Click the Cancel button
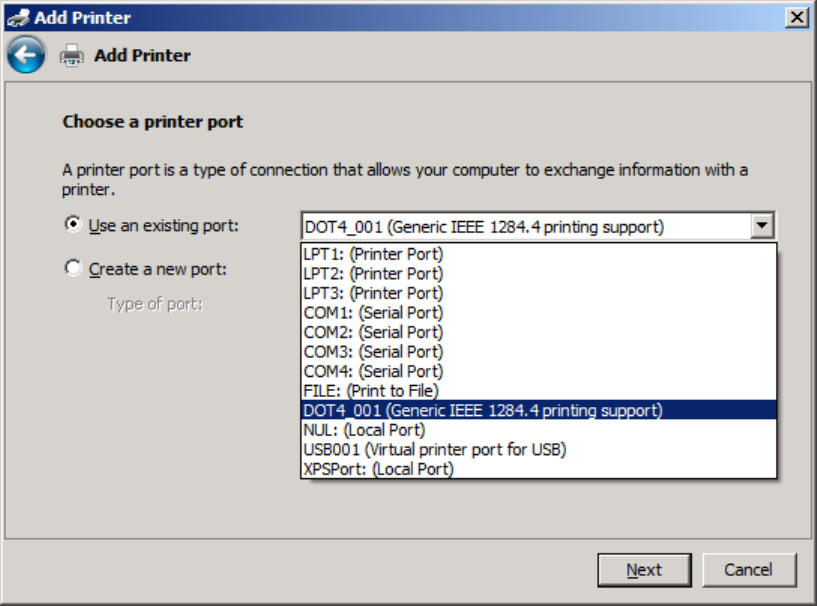817x606 pixels. coord(748,570)
